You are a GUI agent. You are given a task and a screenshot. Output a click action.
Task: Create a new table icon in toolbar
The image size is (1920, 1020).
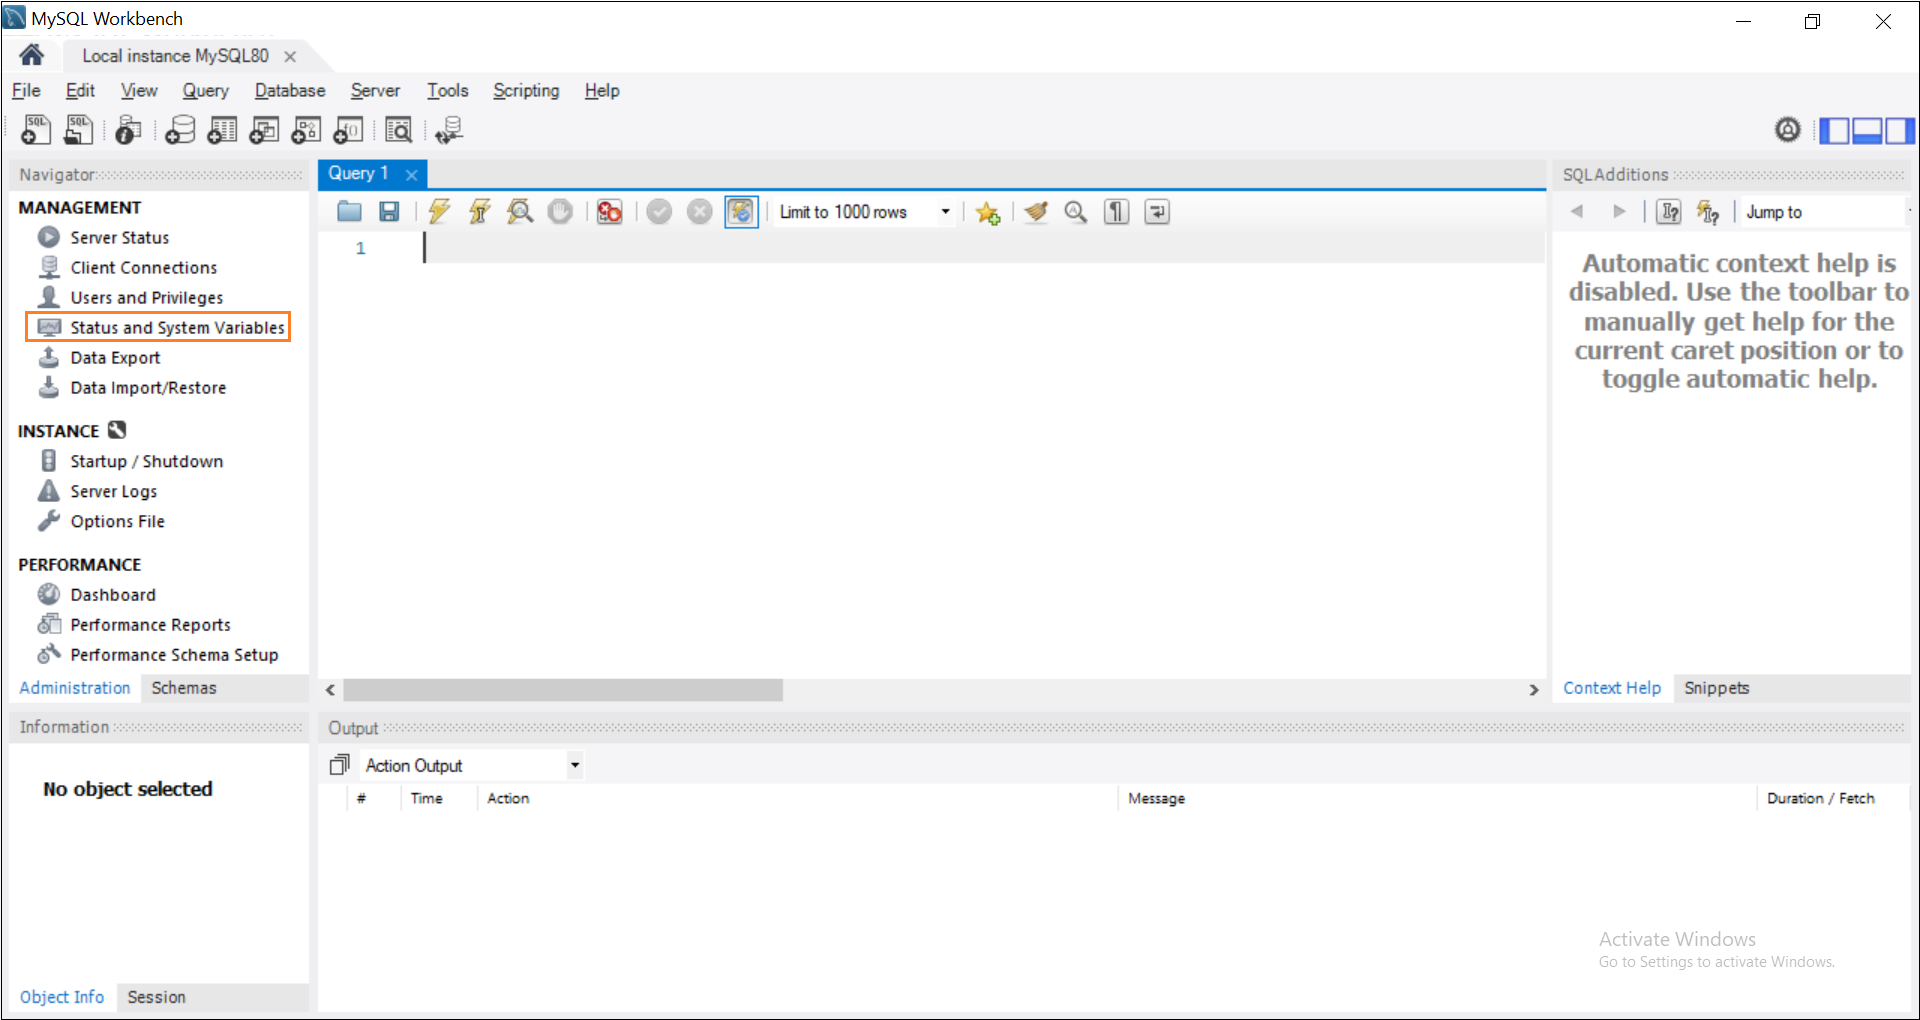tap(222, 130)
